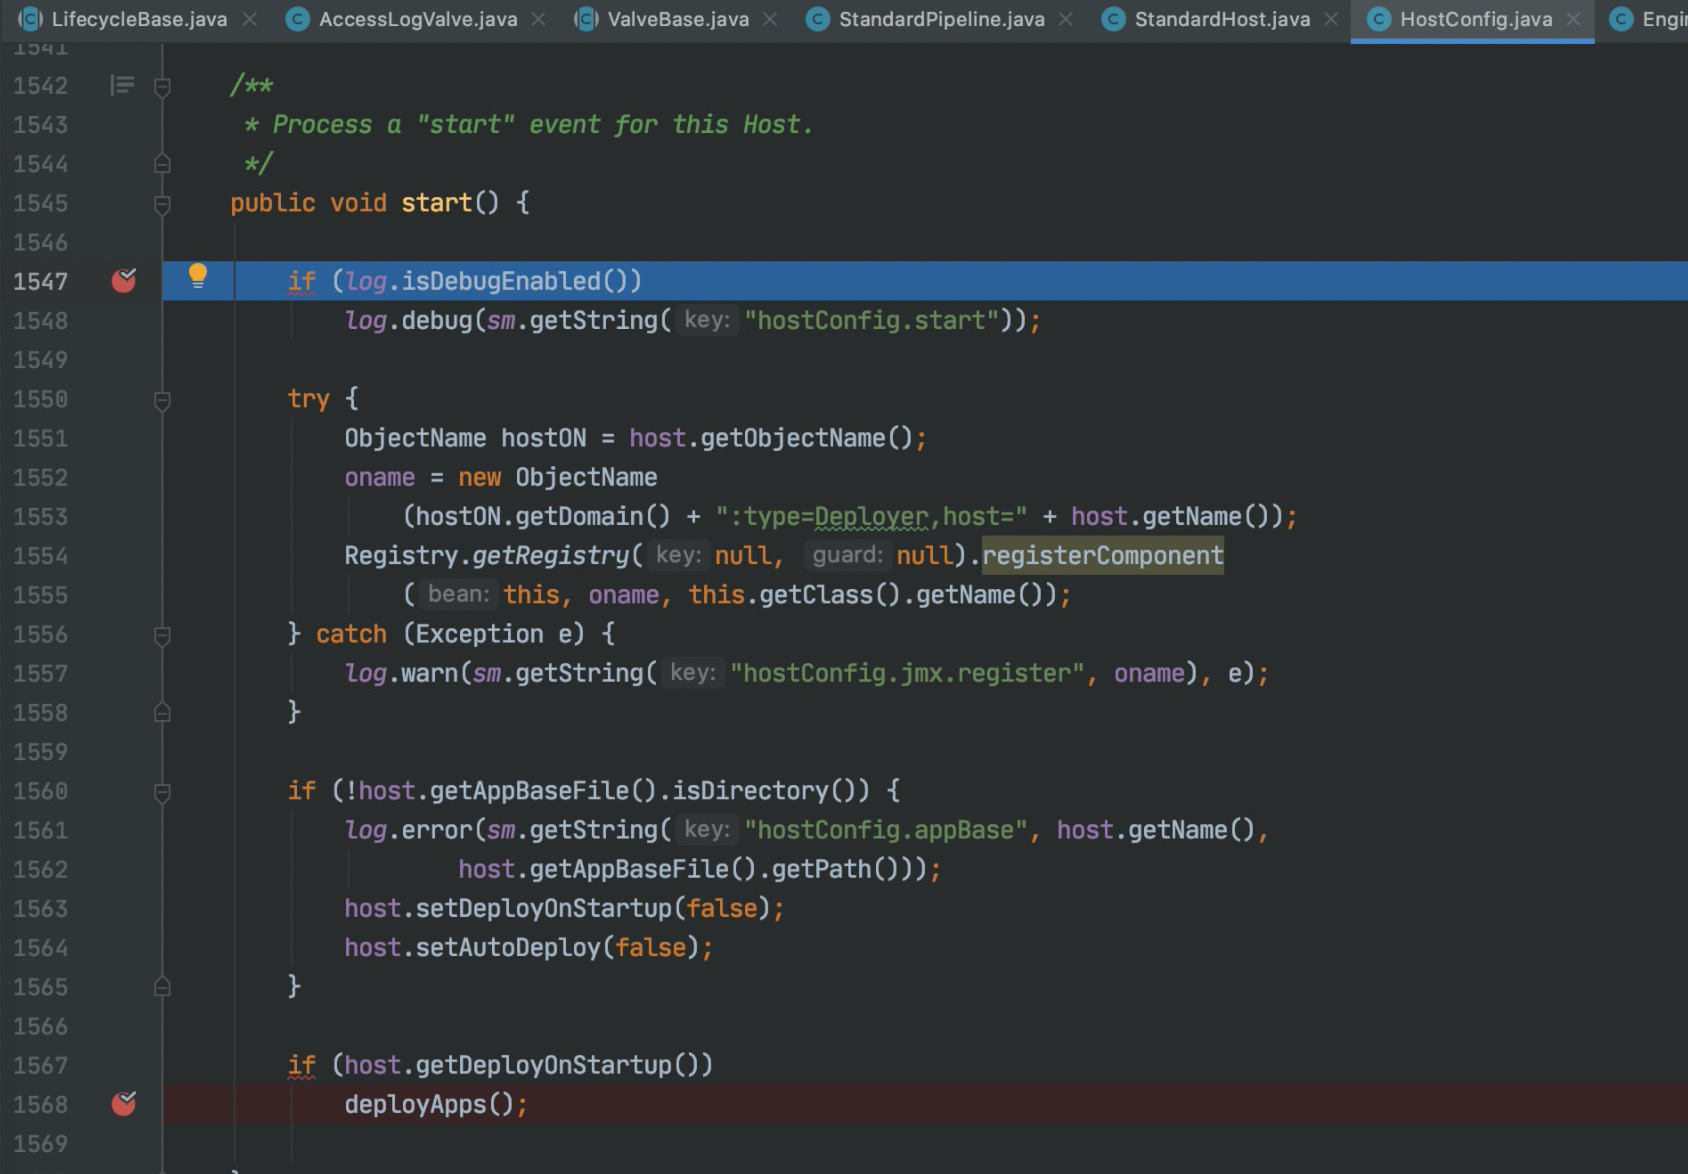1688x1174 pixels.
Task: Click line number 1551 in the gutter
Action: tap(41, 438)
